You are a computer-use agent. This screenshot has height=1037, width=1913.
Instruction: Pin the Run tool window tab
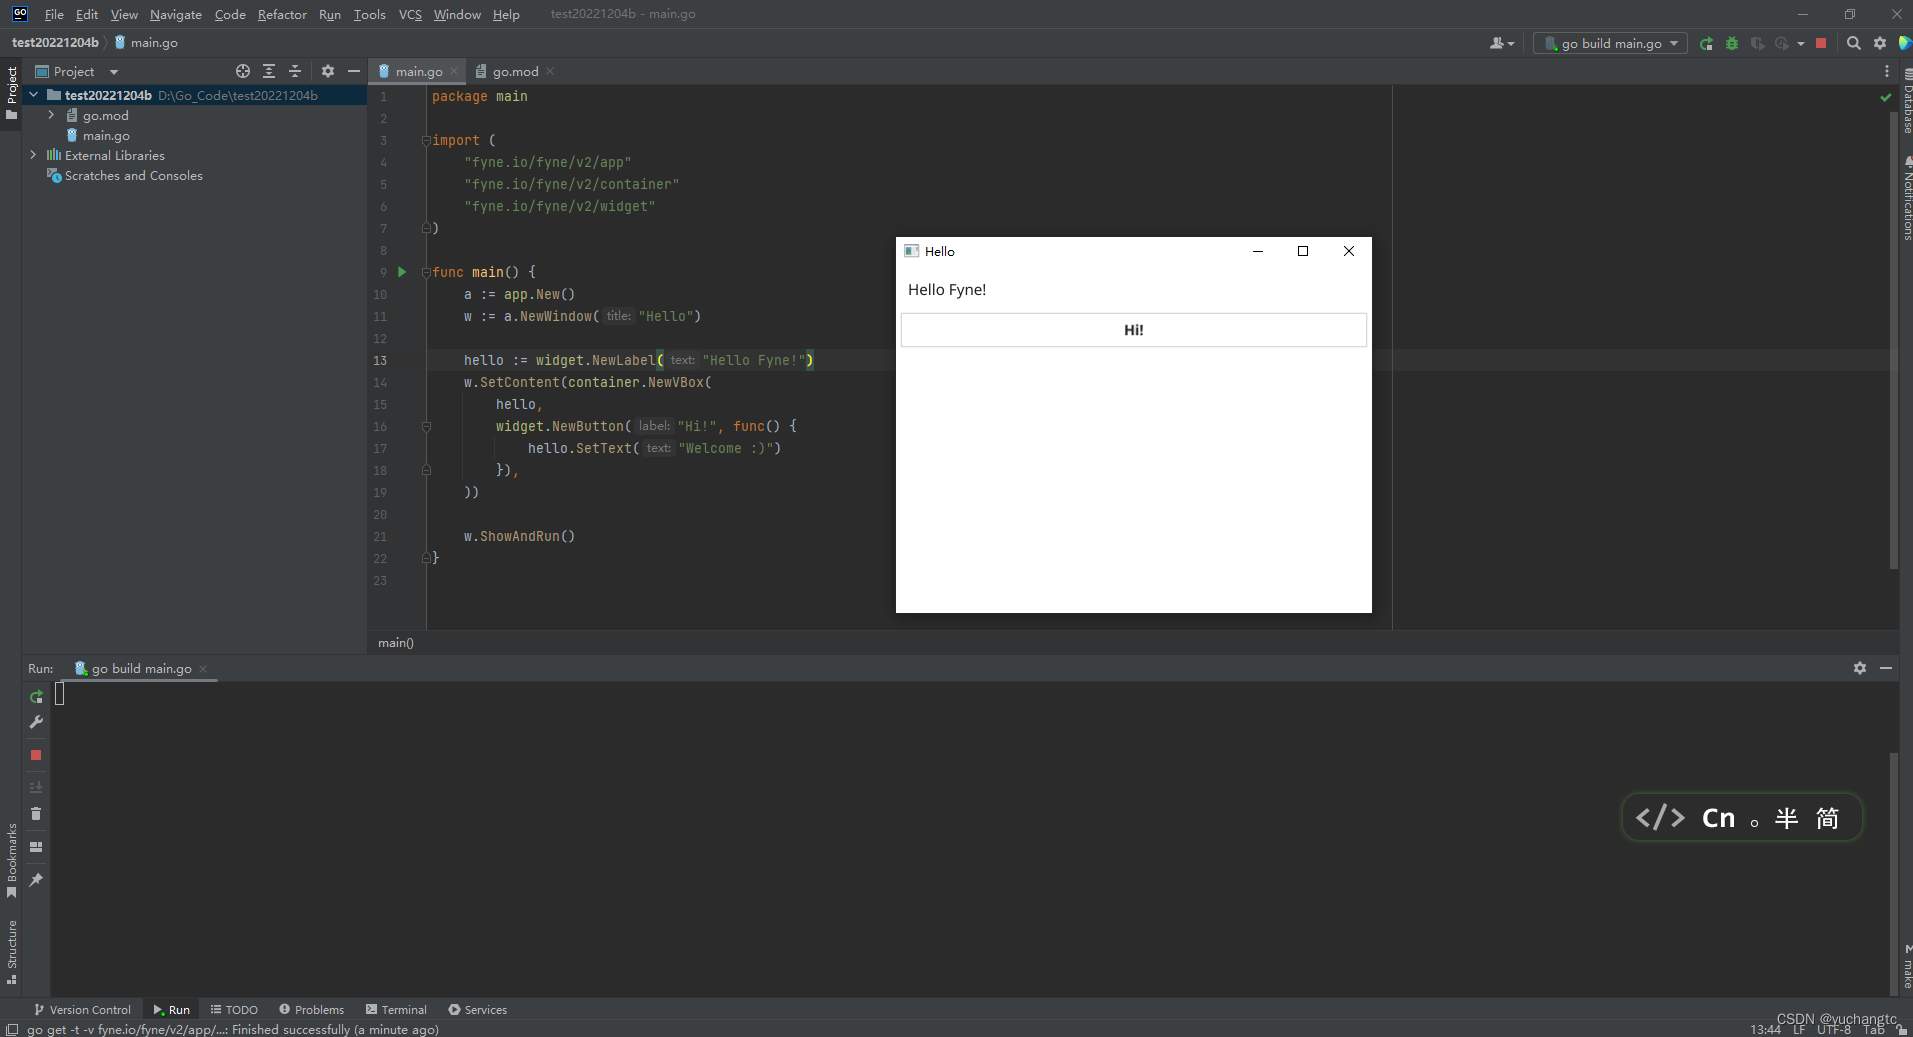pos(36,880)
